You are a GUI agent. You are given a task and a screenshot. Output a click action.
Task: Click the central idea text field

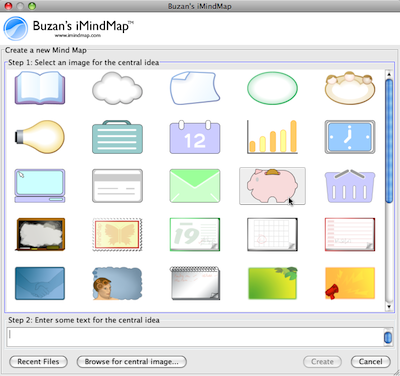(195, 337)
